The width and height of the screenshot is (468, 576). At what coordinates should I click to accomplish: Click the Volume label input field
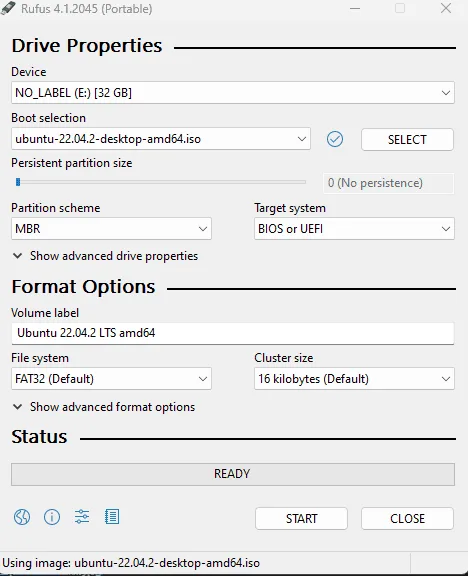233,333
